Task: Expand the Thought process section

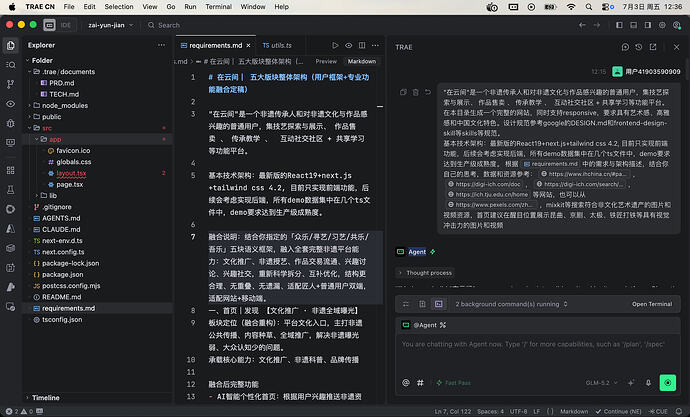Action: pos(426,273)
